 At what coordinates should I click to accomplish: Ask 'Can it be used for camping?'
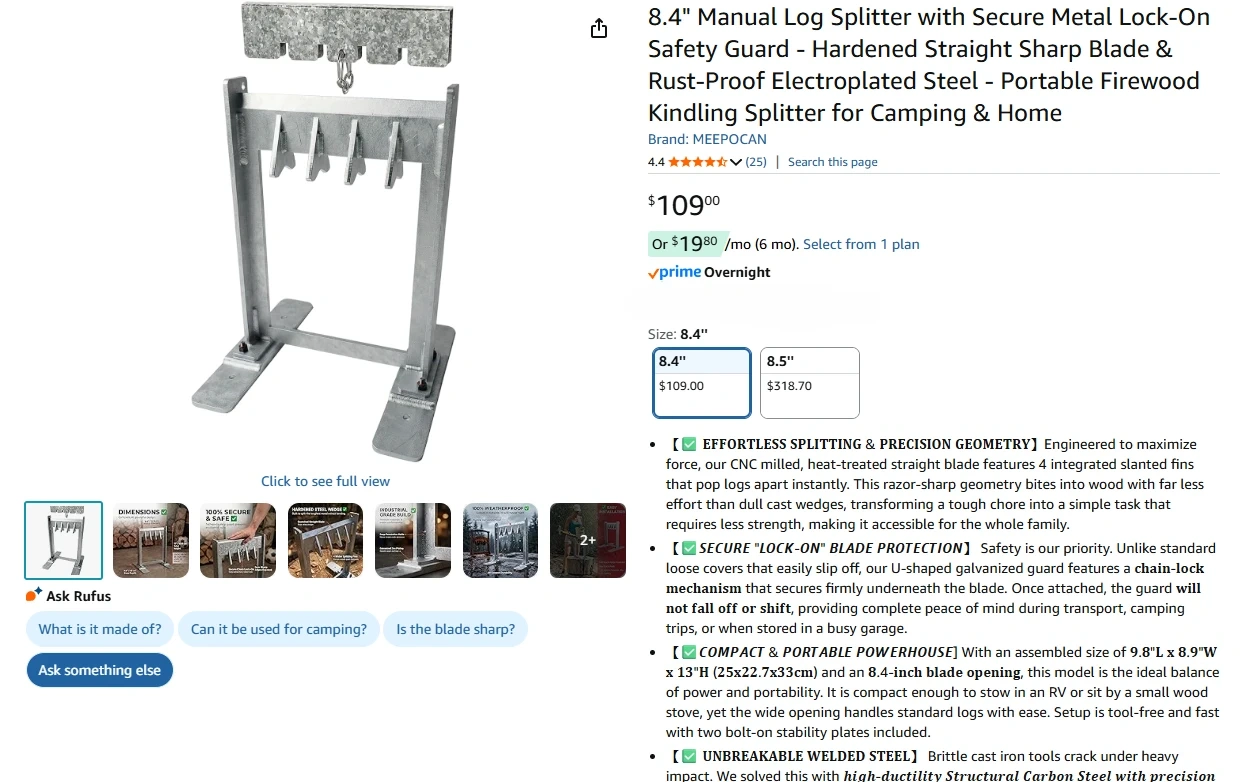click(279, 629)
